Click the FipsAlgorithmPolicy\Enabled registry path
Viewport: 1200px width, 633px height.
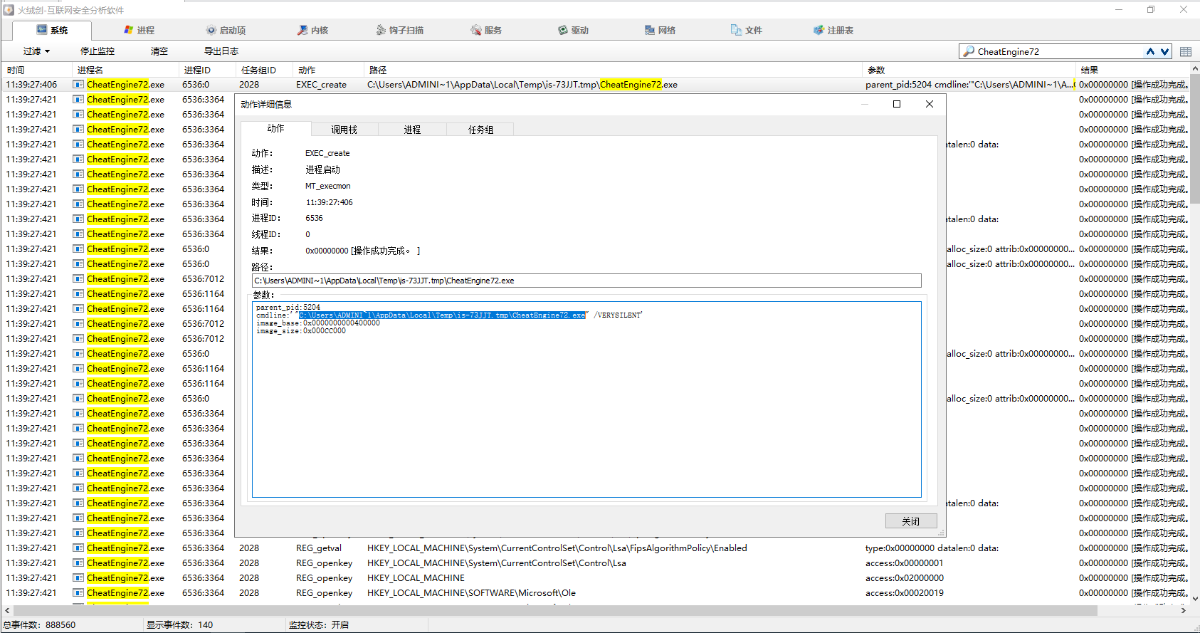tap(557, 548)
